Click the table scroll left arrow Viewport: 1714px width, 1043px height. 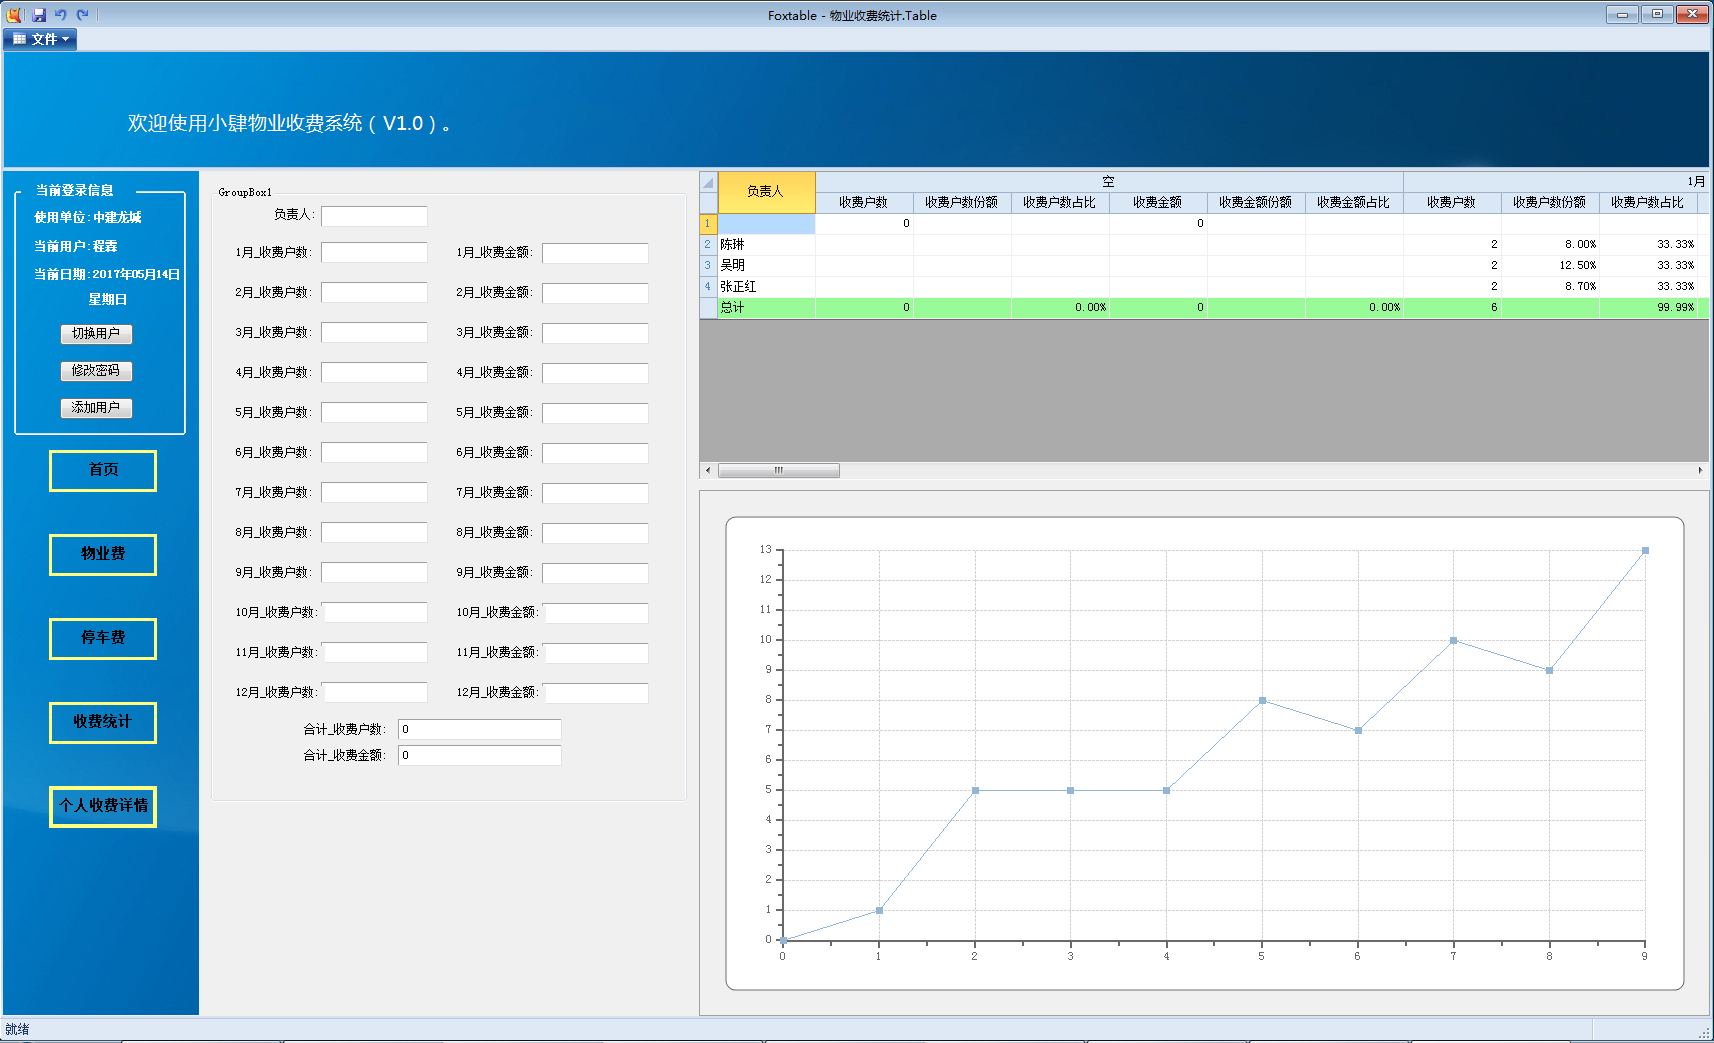point(708,470)
